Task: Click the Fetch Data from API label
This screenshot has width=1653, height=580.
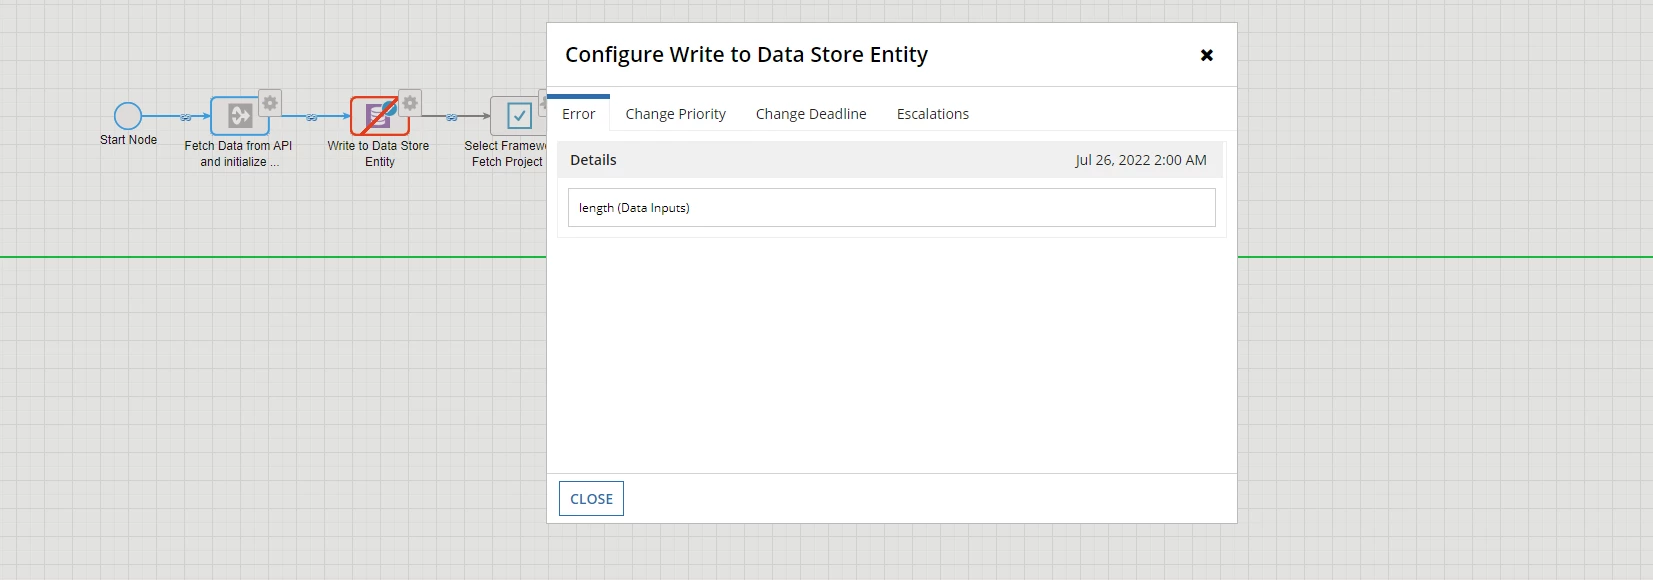Action: 238,154
